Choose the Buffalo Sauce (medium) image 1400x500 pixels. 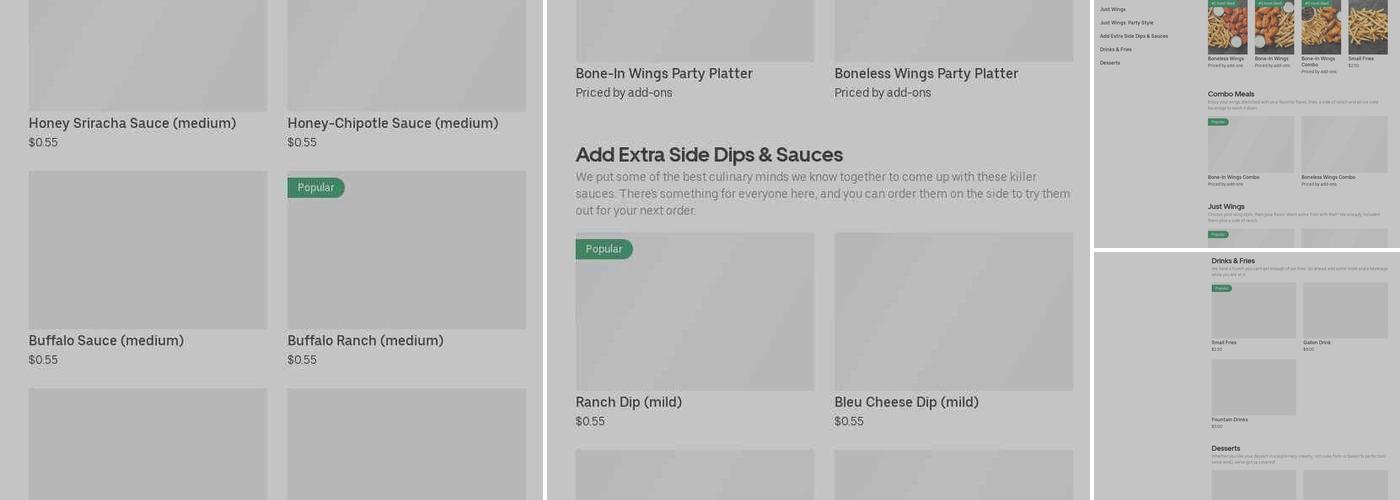148,250
